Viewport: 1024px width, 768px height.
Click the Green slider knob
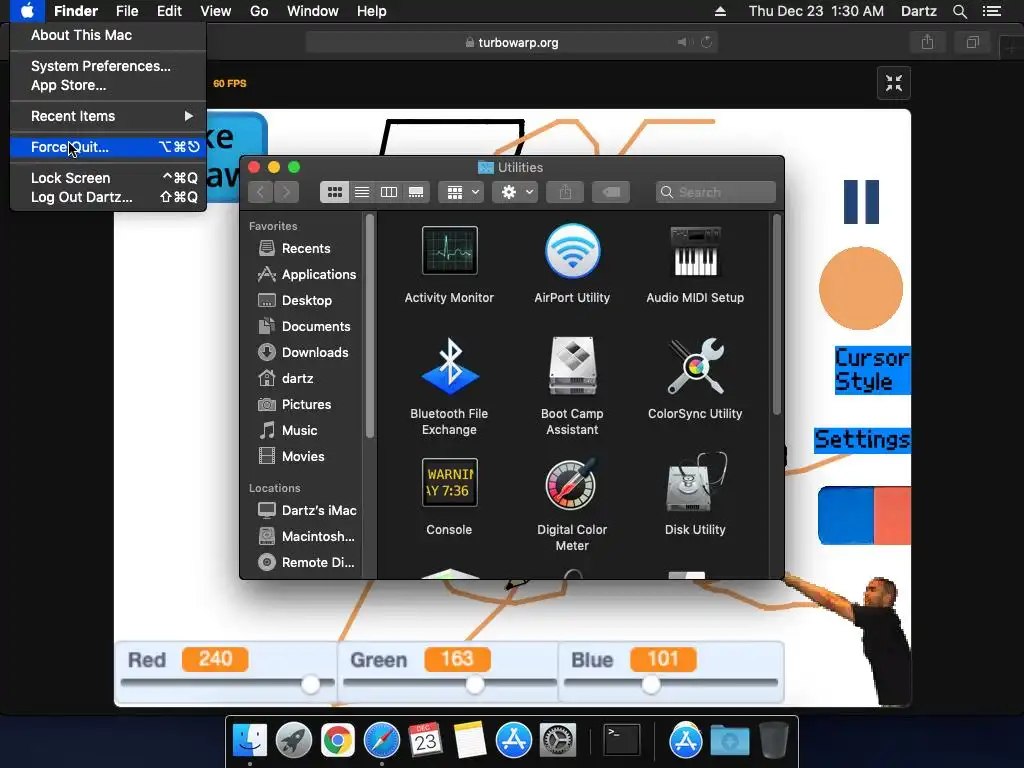coord(475,684)
